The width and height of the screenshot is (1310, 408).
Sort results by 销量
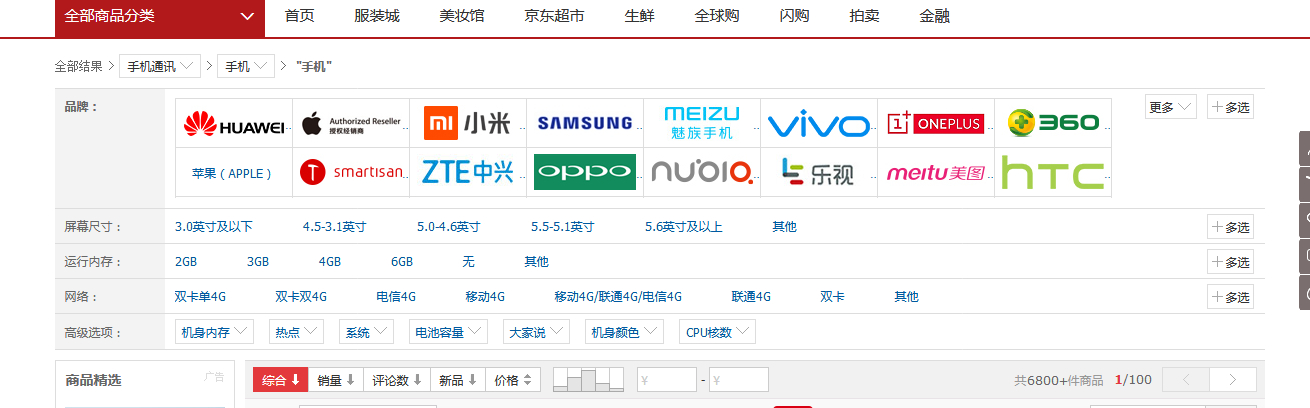[x=337, y=380]
